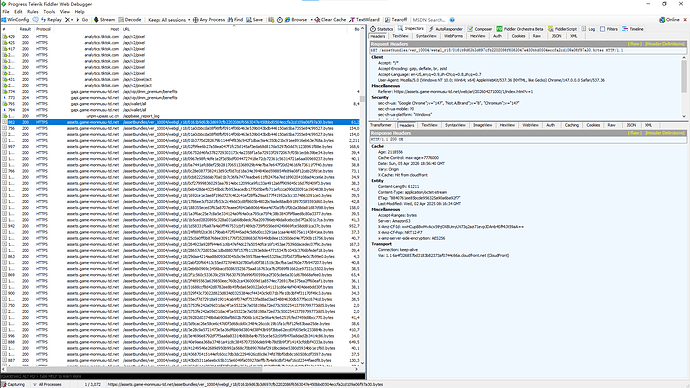The height and width of the screenshot is (388, 690).
Task: Open the Find sessions dialog
Action: [x=235, y=20]
